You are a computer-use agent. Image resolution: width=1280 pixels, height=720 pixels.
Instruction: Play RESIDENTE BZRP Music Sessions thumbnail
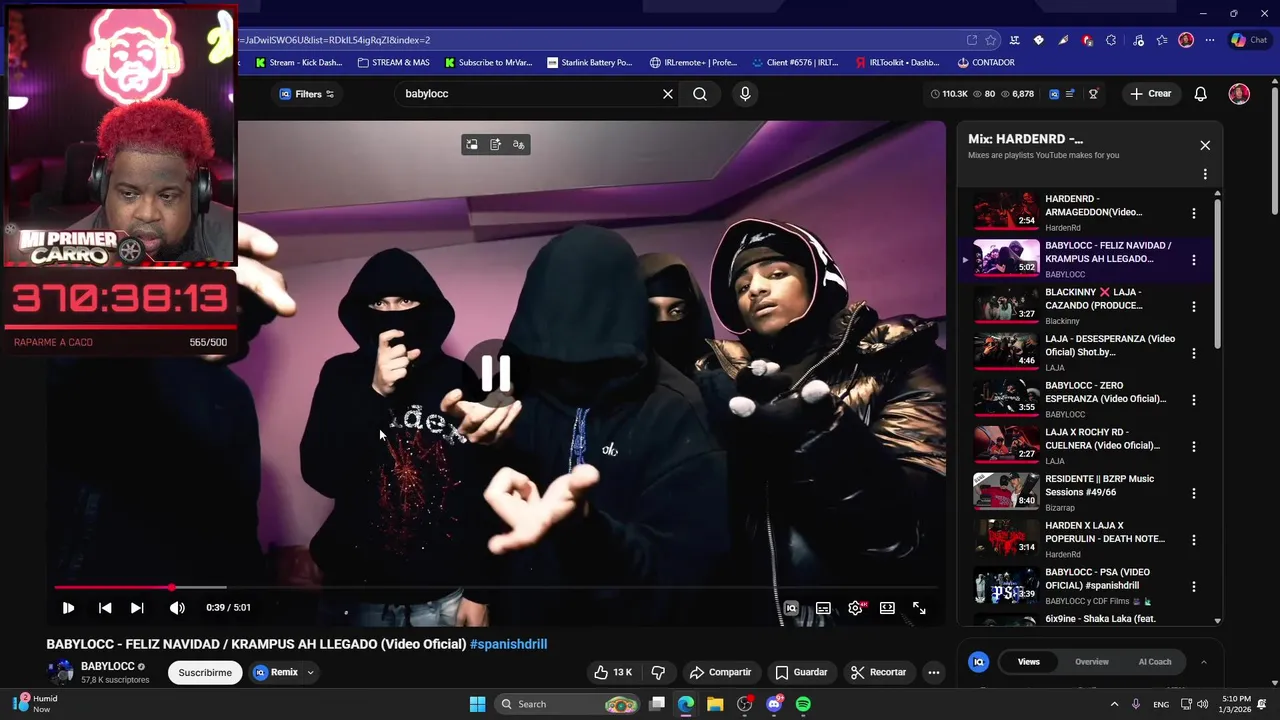click(1007, 490)
